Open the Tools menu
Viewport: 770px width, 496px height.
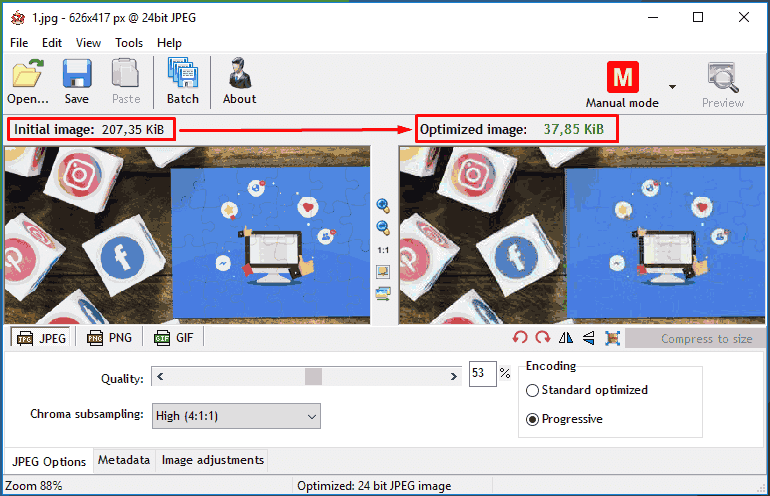click(129, 43)
